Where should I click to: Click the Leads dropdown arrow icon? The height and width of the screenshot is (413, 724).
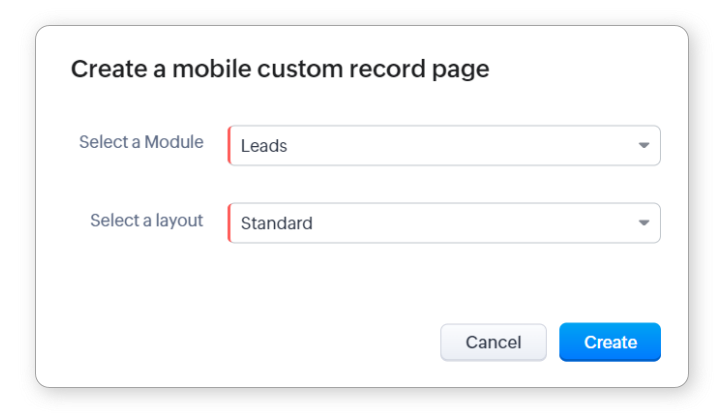[x=644, y=146]
